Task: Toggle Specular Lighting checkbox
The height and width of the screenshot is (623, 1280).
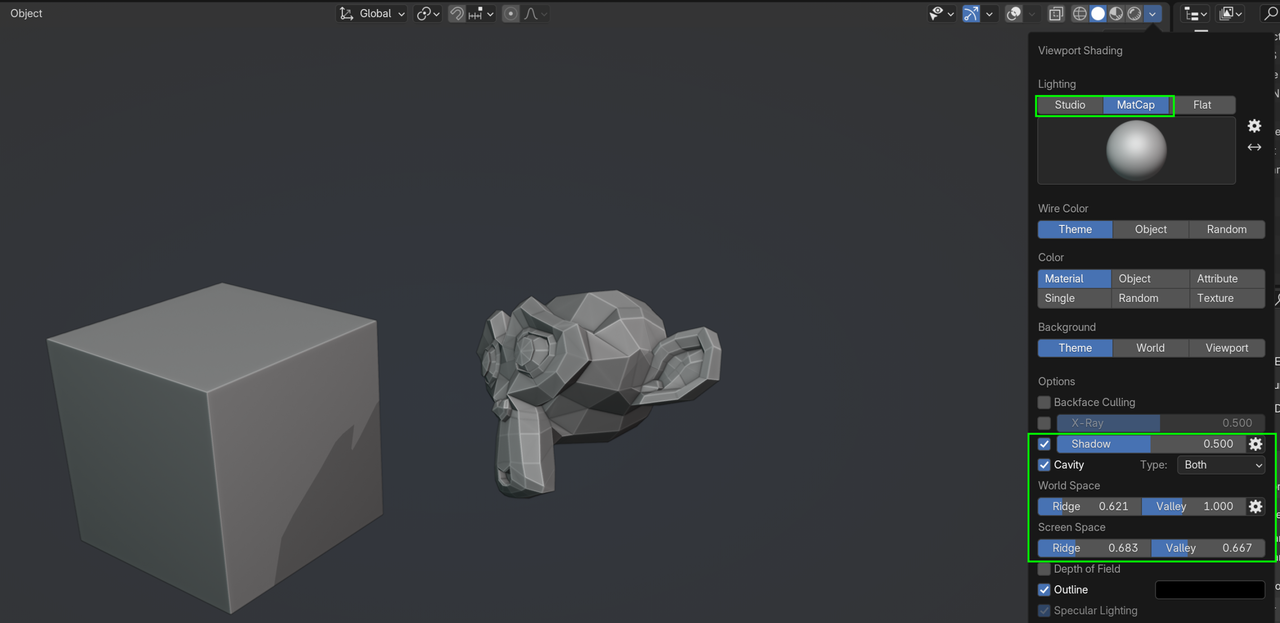Action: click(x=1044, y=611)
